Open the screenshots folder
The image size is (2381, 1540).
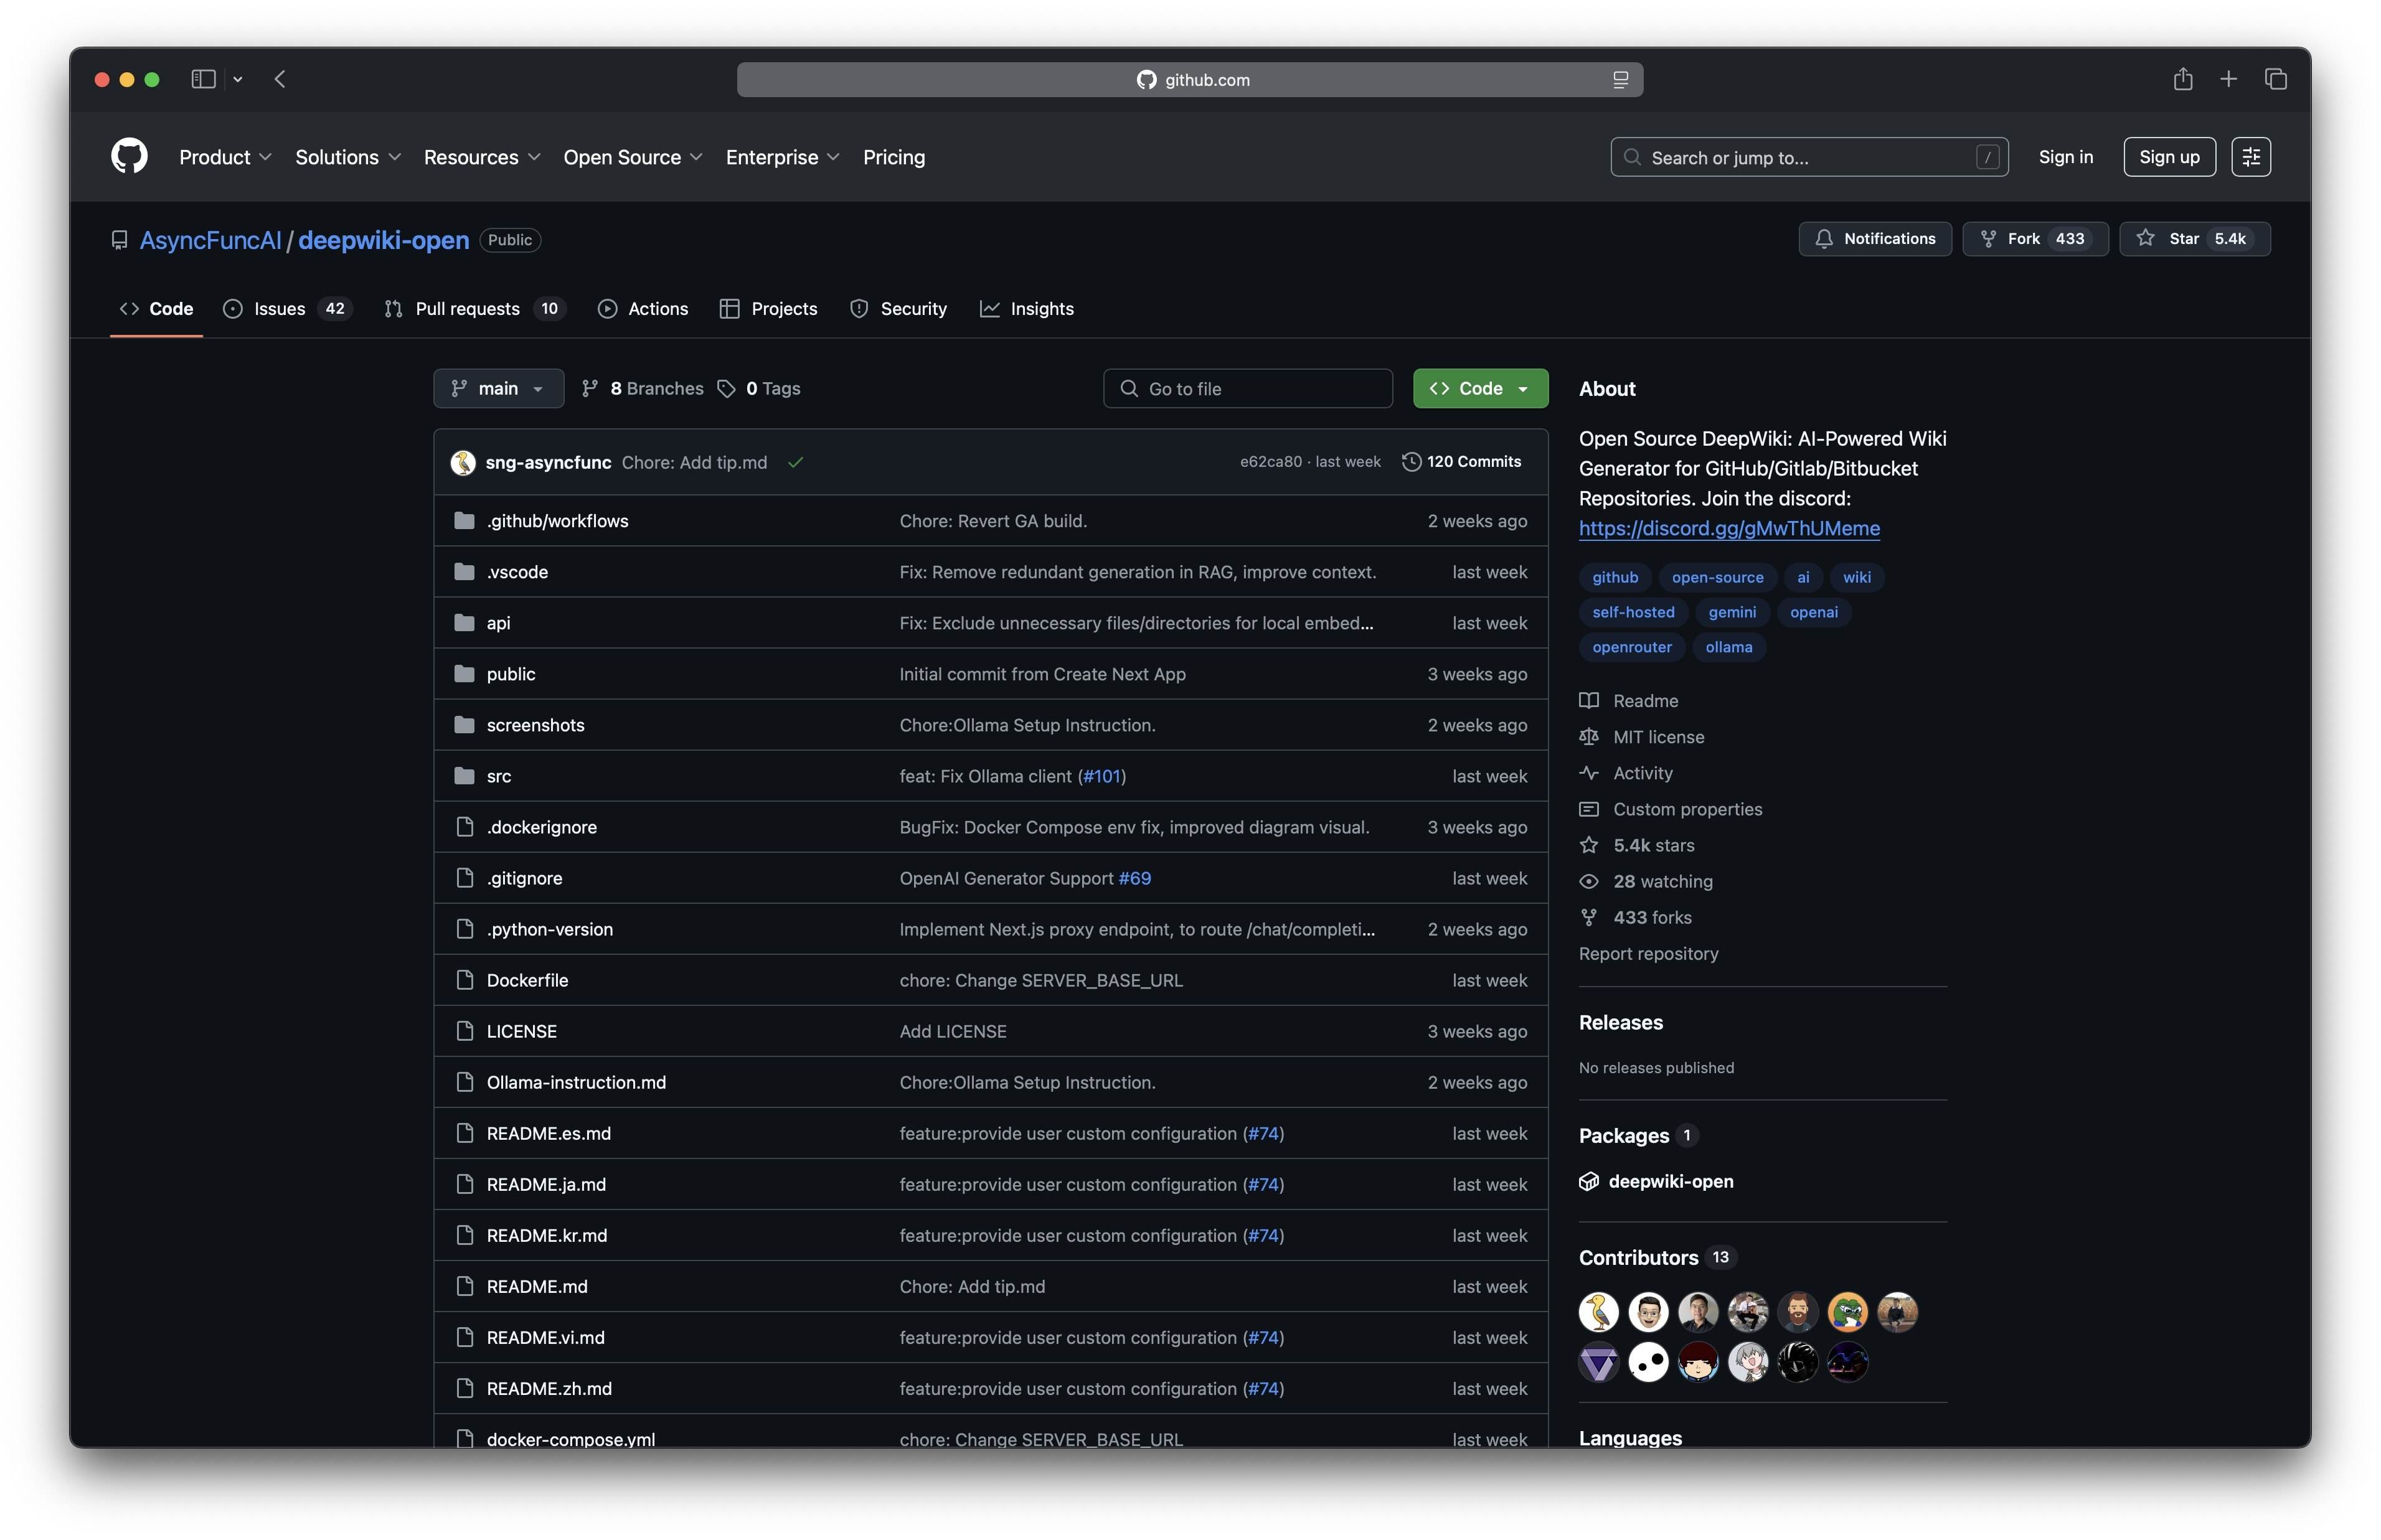coord(535,725)
